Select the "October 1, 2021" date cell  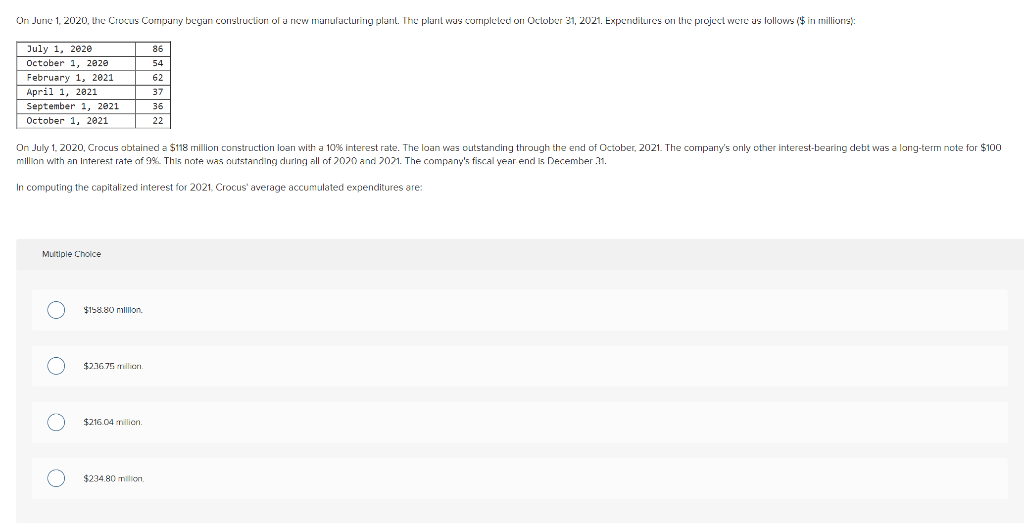pyautogui.click(x=76, y=121)
